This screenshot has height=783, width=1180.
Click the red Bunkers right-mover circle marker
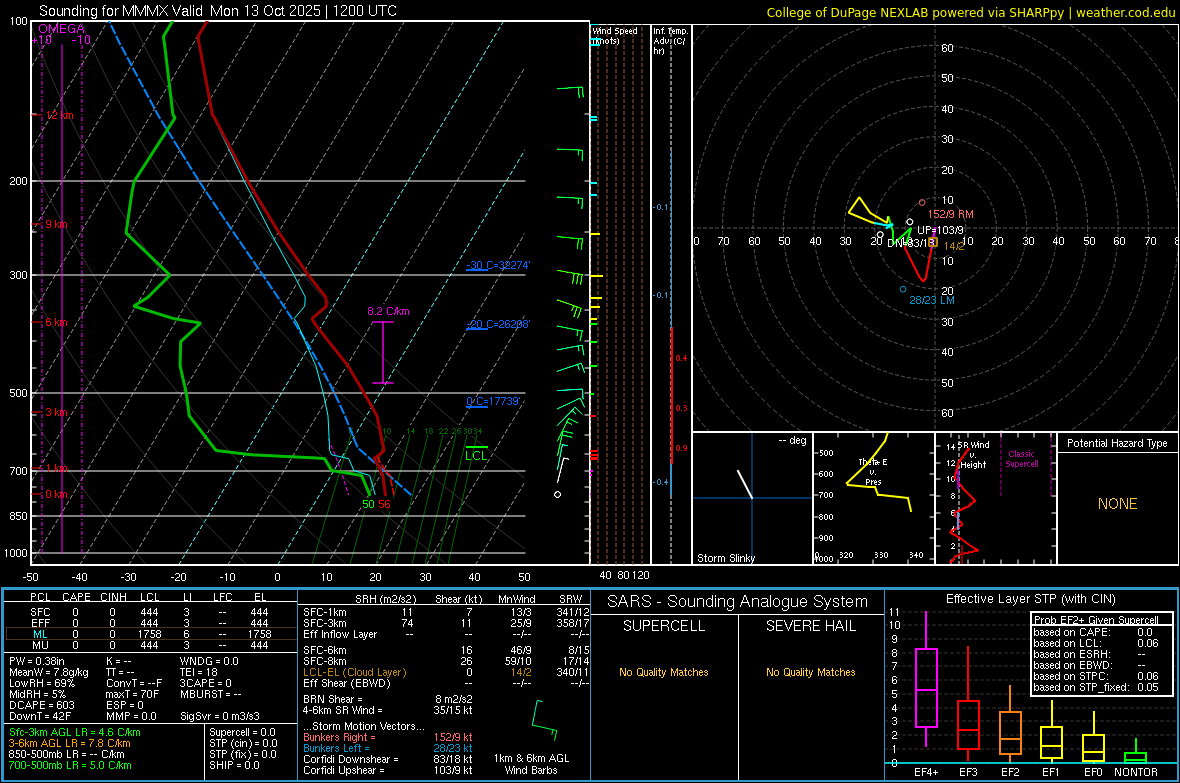(923, 203)
